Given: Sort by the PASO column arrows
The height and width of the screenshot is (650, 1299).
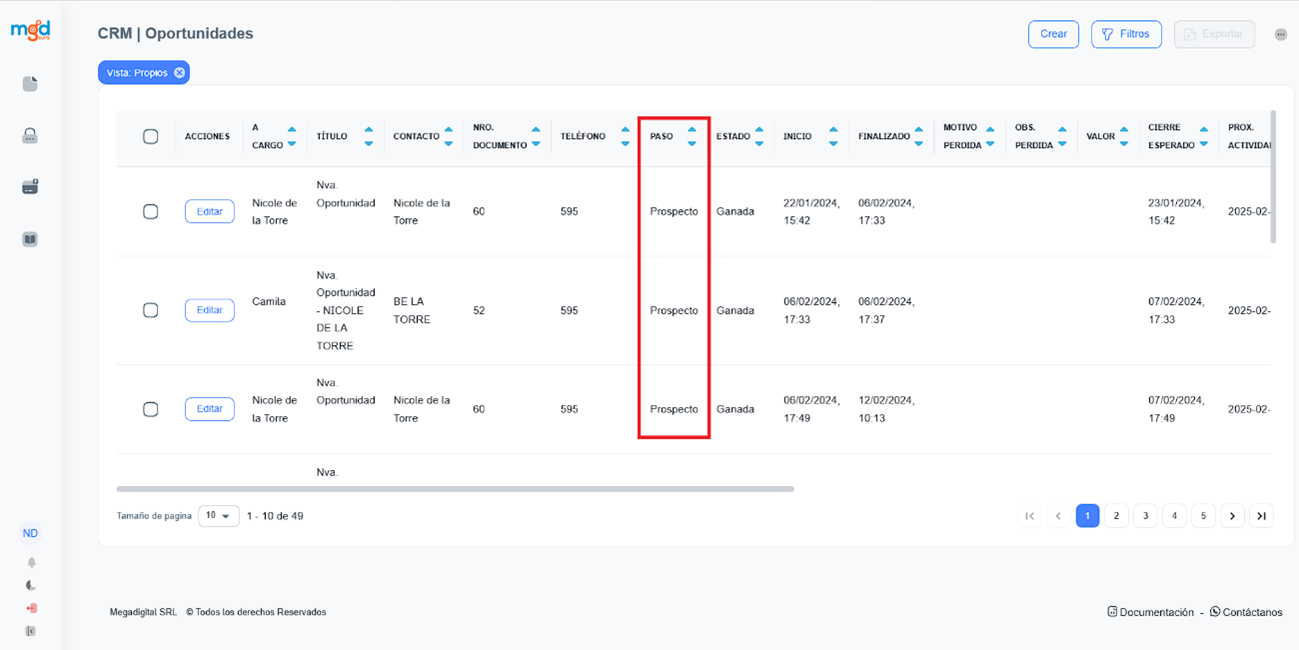Looking at the screenshot, I should pos(691,137).
